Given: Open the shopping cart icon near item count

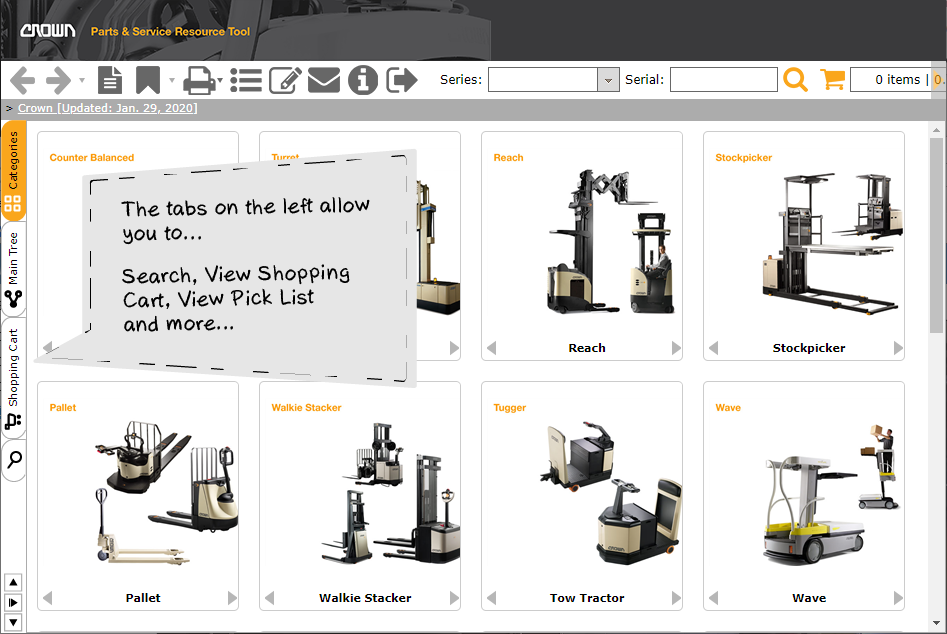Looking at the screenshot, I should (x=833, y=79).
